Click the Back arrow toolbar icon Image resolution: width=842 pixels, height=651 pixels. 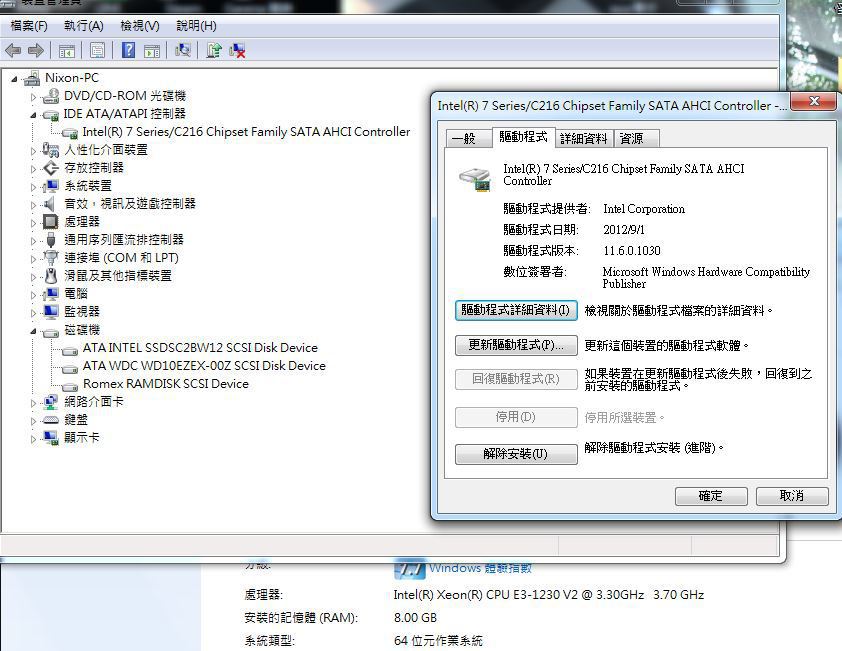tap(13, 50)
